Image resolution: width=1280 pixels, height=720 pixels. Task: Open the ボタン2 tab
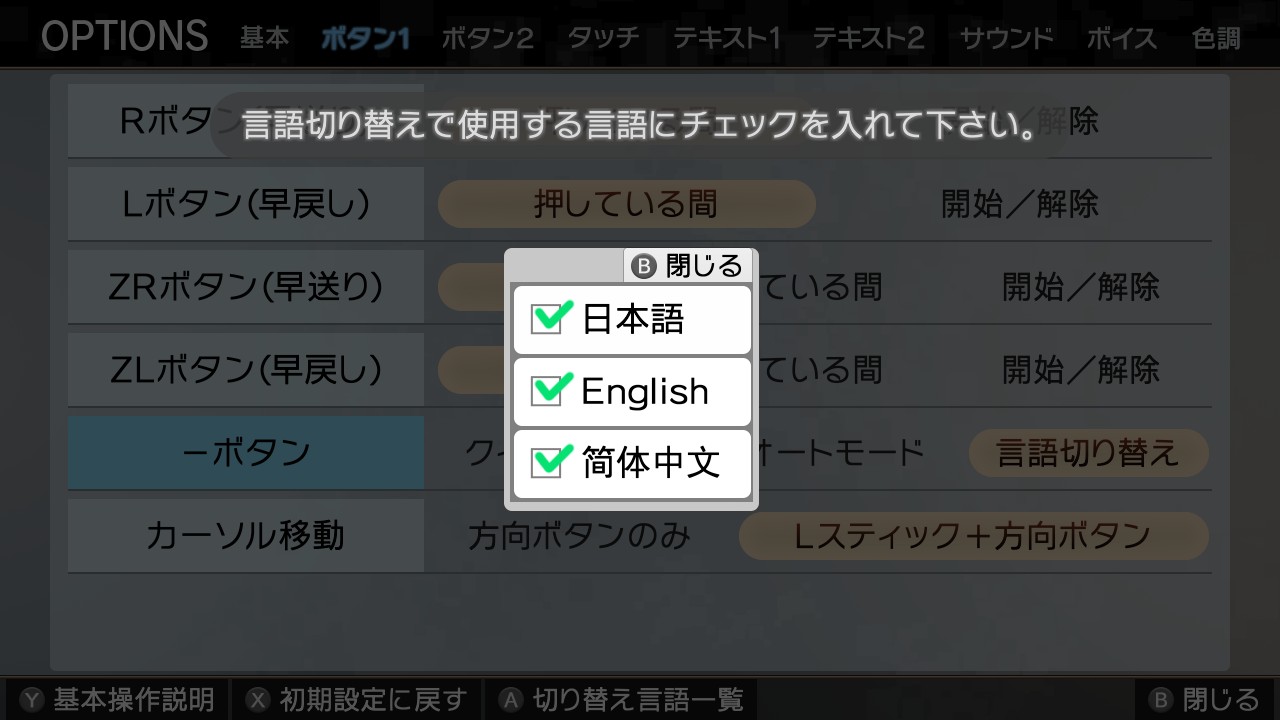pyautogui.click(x=487, y=38)
